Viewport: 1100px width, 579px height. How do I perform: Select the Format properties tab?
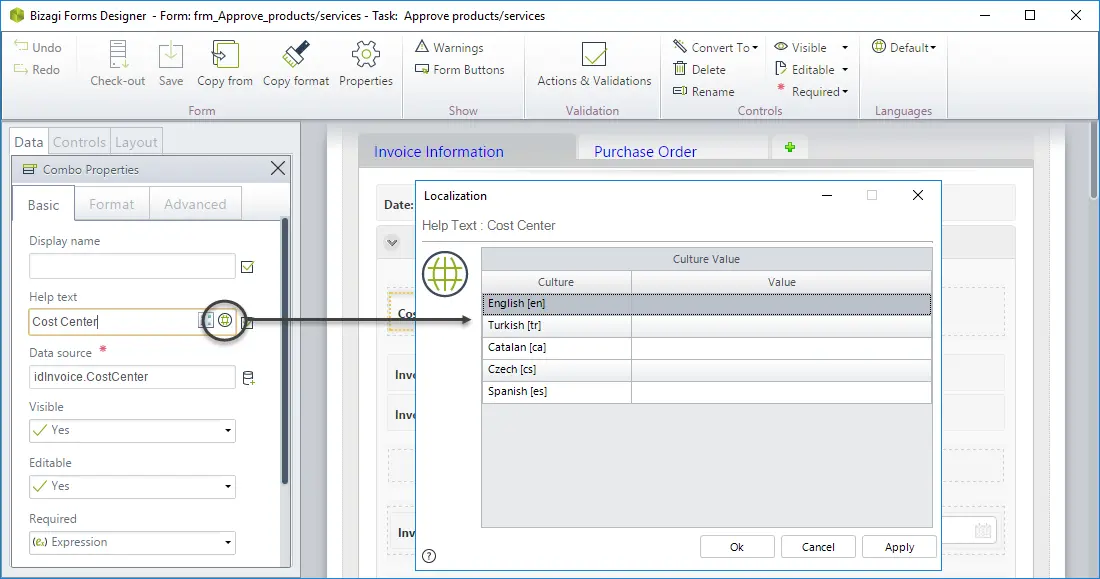point(112,204)
